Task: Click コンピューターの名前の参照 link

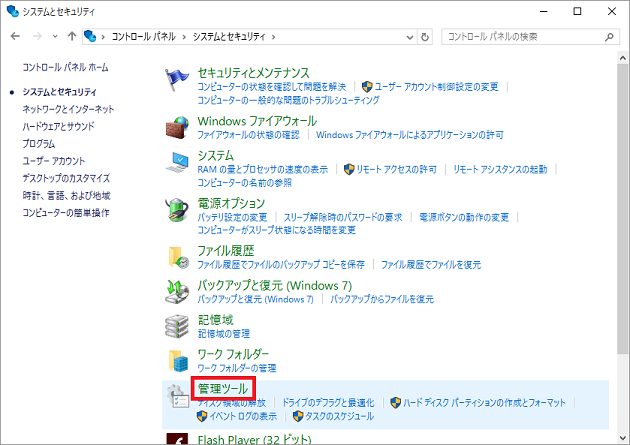Action: (245, 183)
